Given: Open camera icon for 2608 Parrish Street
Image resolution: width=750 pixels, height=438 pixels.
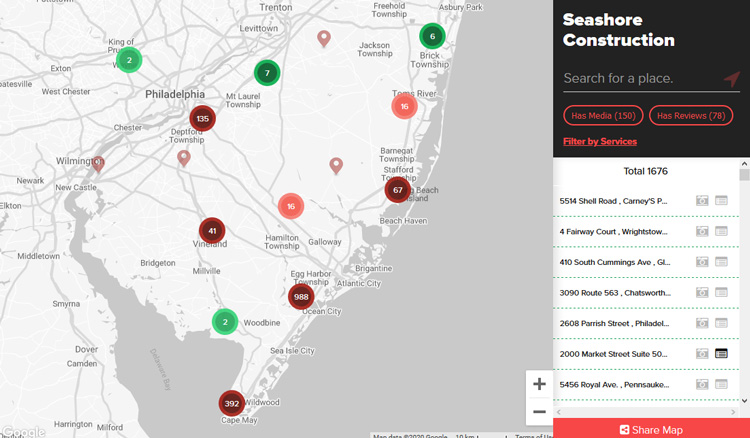Looking at the screenshot, I should pyautogui.click(x=702, y=323).
